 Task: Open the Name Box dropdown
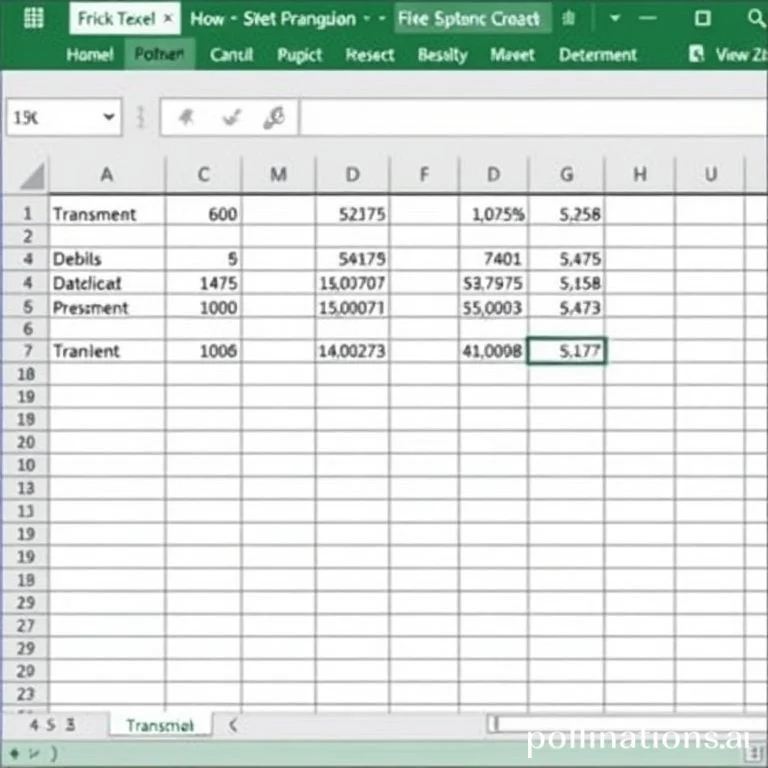point(108,118)
